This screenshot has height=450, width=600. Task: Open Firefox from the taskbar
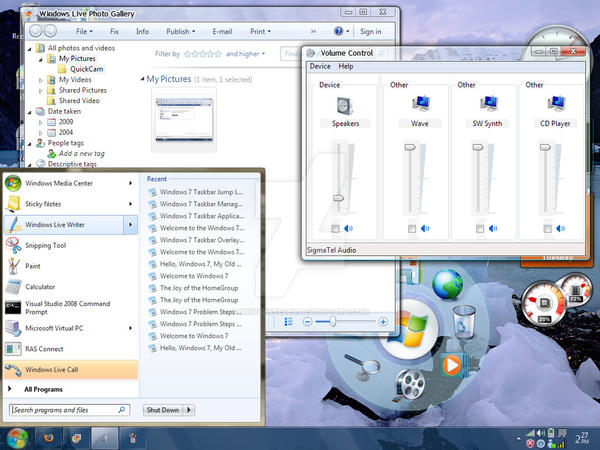pyautogui.click(x=49, y=437)
